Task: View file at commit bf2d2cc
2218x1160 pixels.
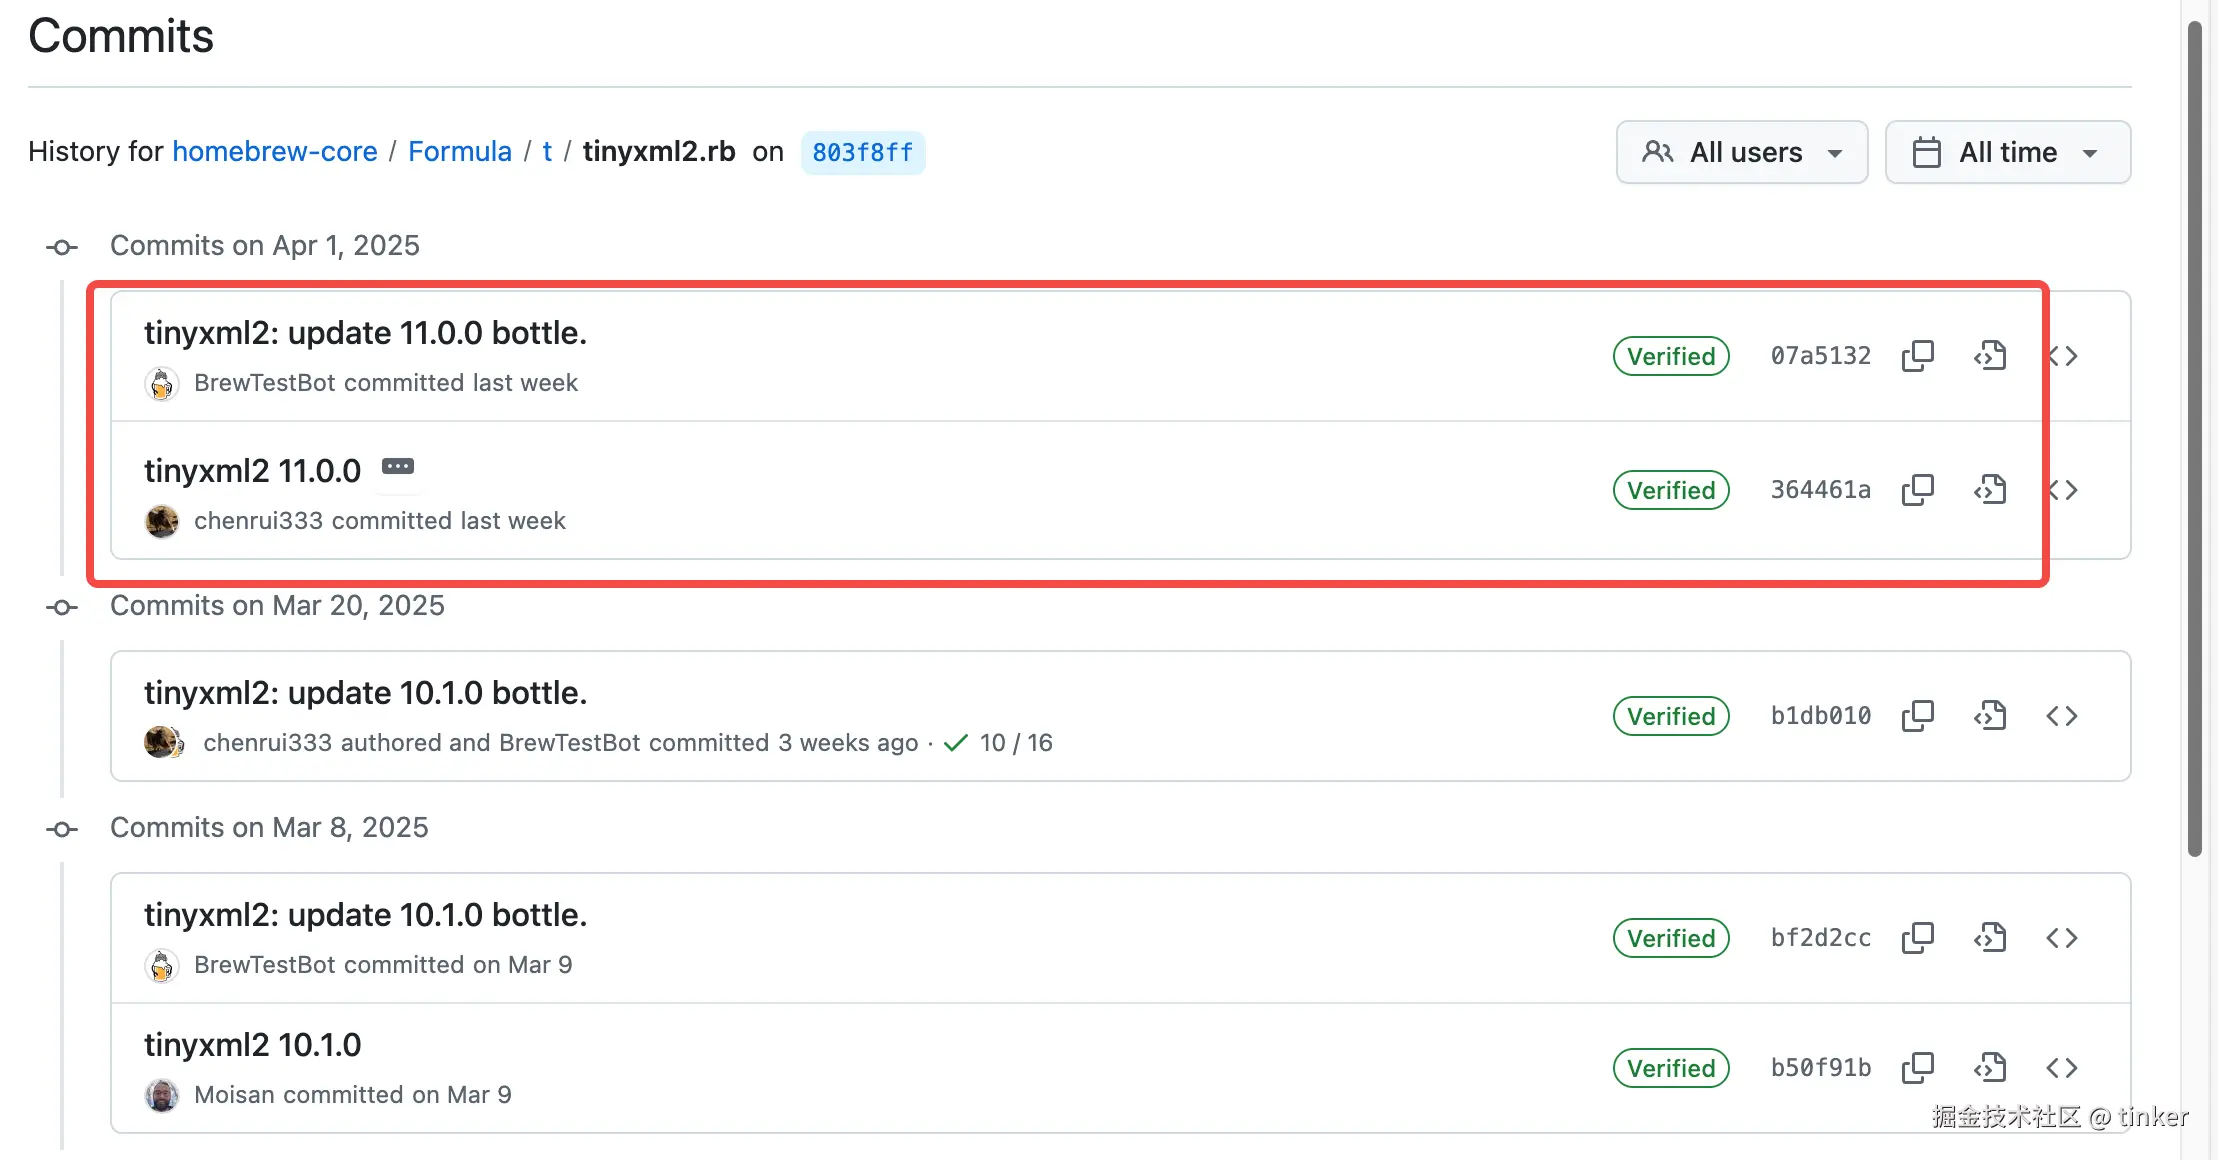Action: point(1990,938)
